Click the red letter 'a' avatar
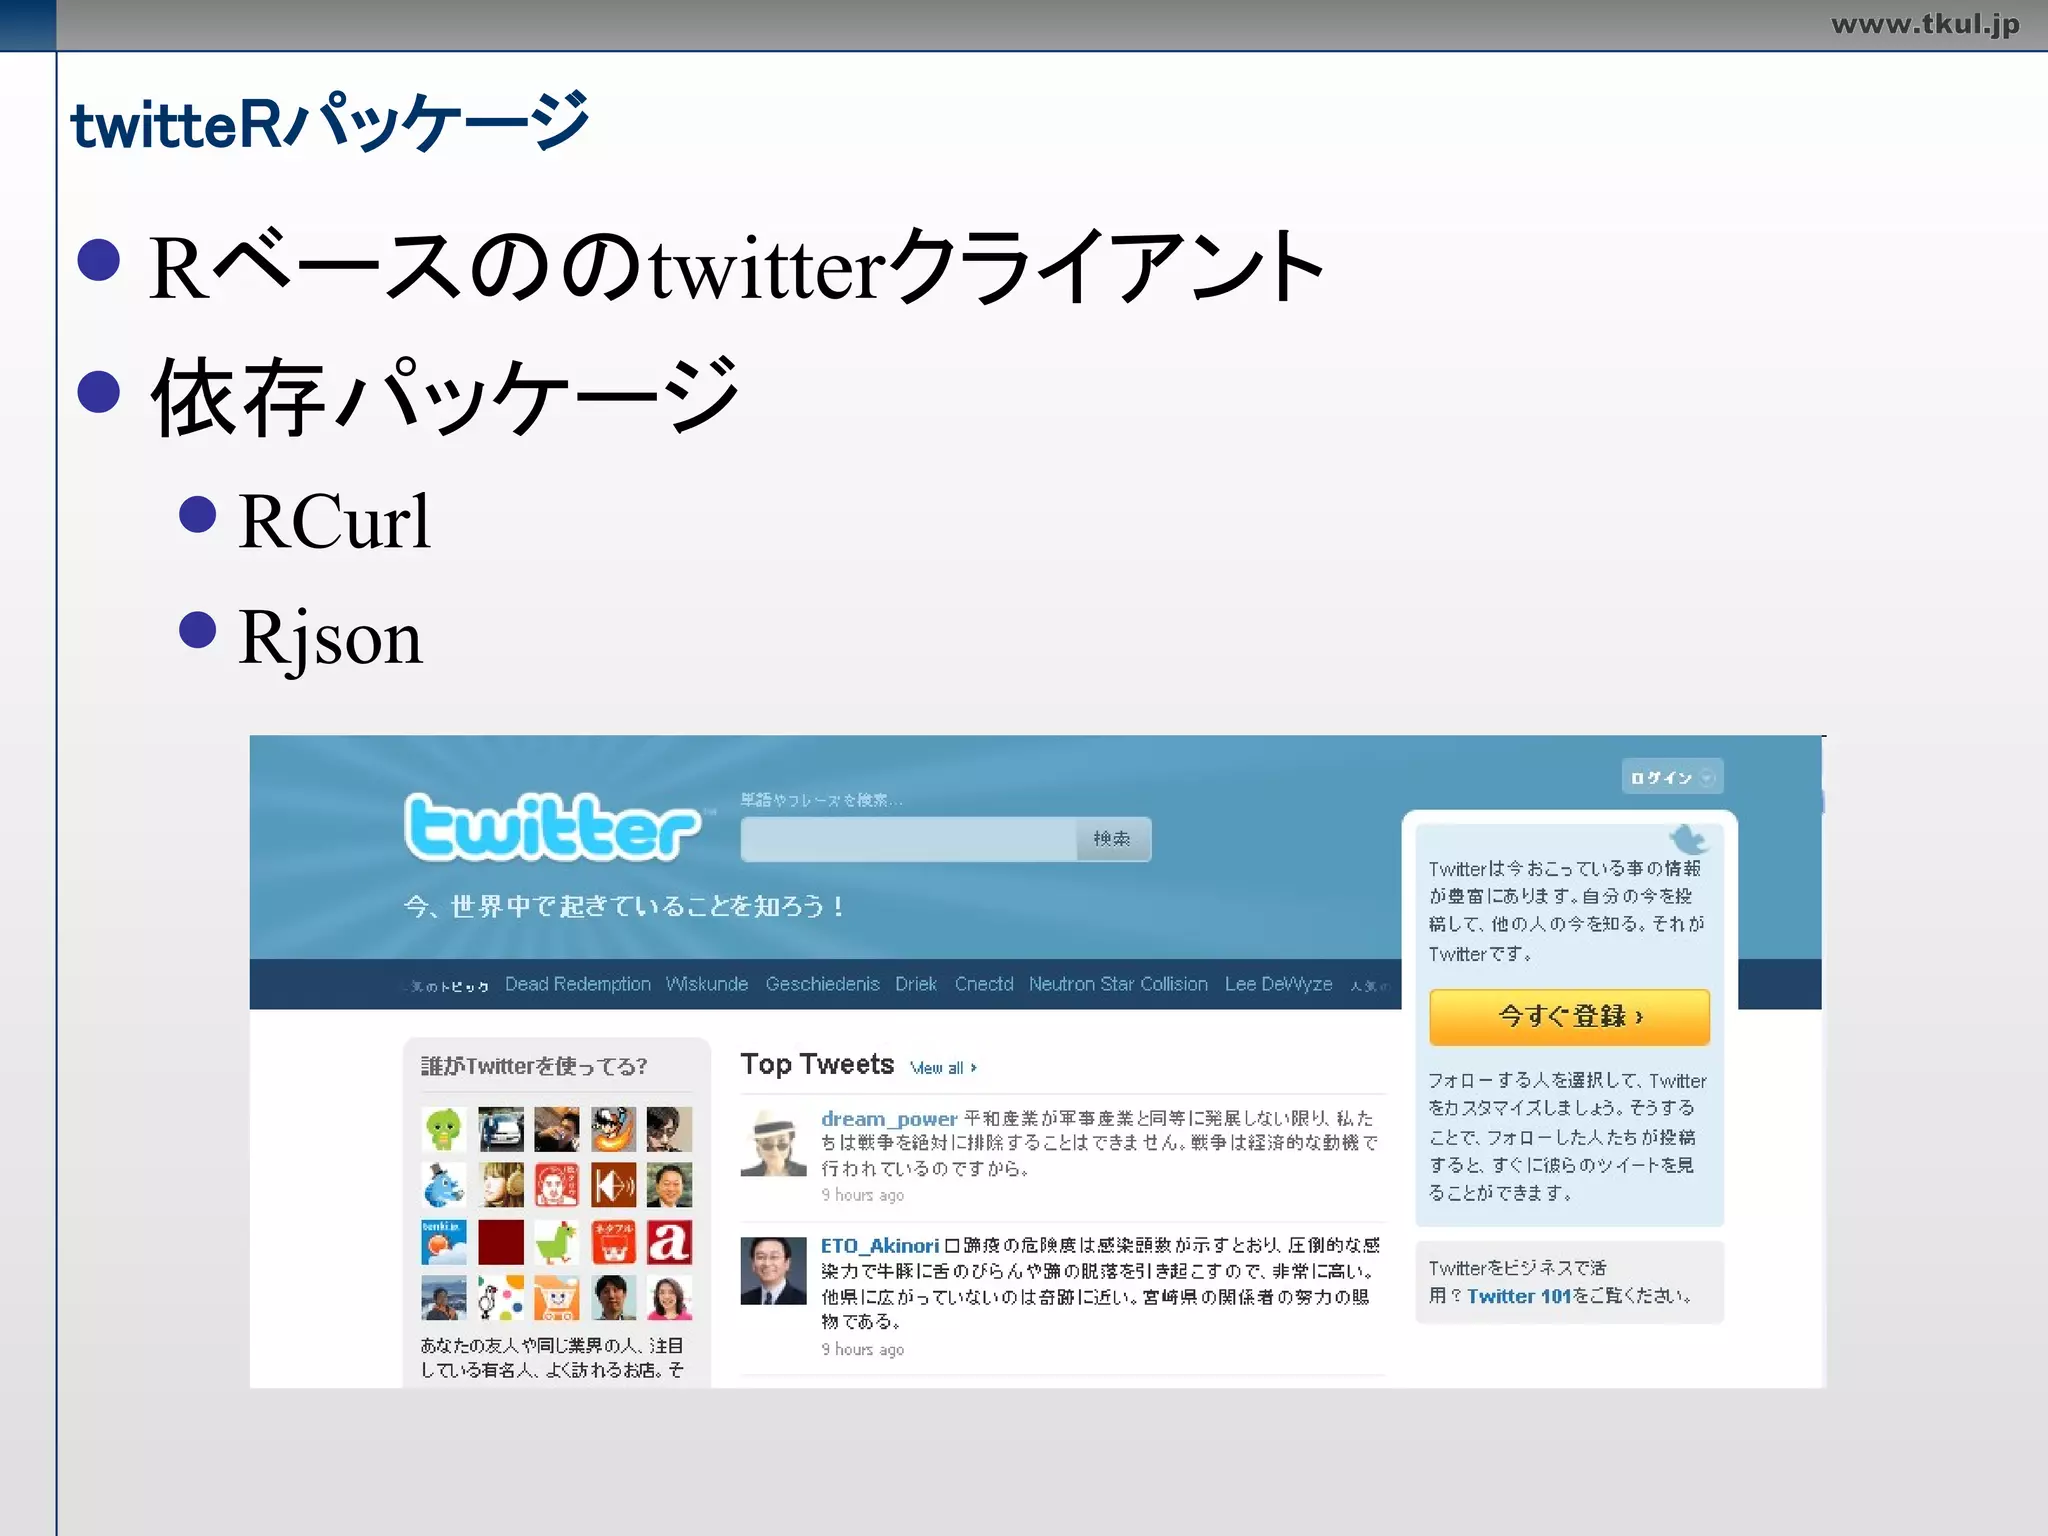2048x1536 pixels. [669, 1242]
